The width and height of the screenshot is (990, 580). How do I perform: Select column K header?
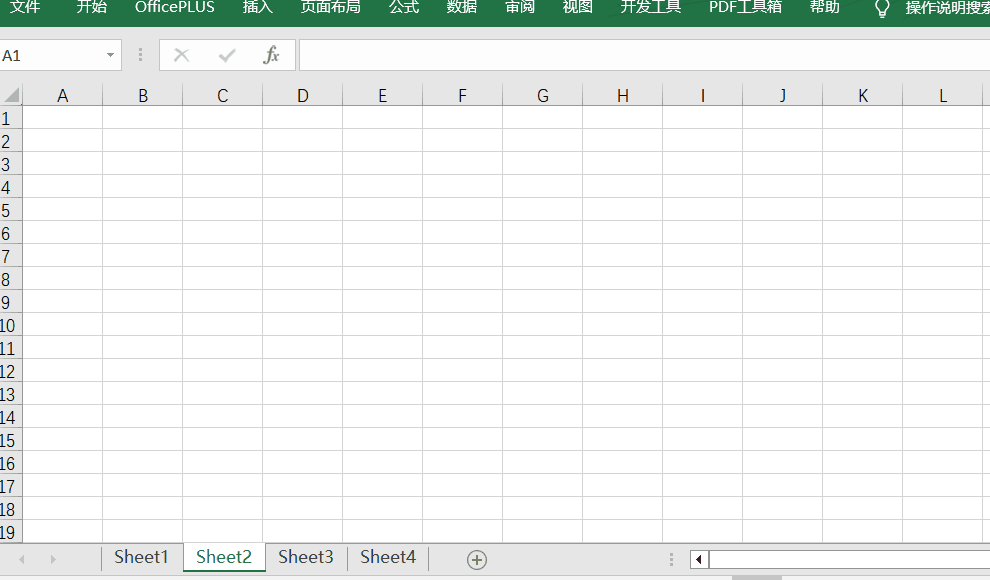pyautogui.click(x=862, y=95)
